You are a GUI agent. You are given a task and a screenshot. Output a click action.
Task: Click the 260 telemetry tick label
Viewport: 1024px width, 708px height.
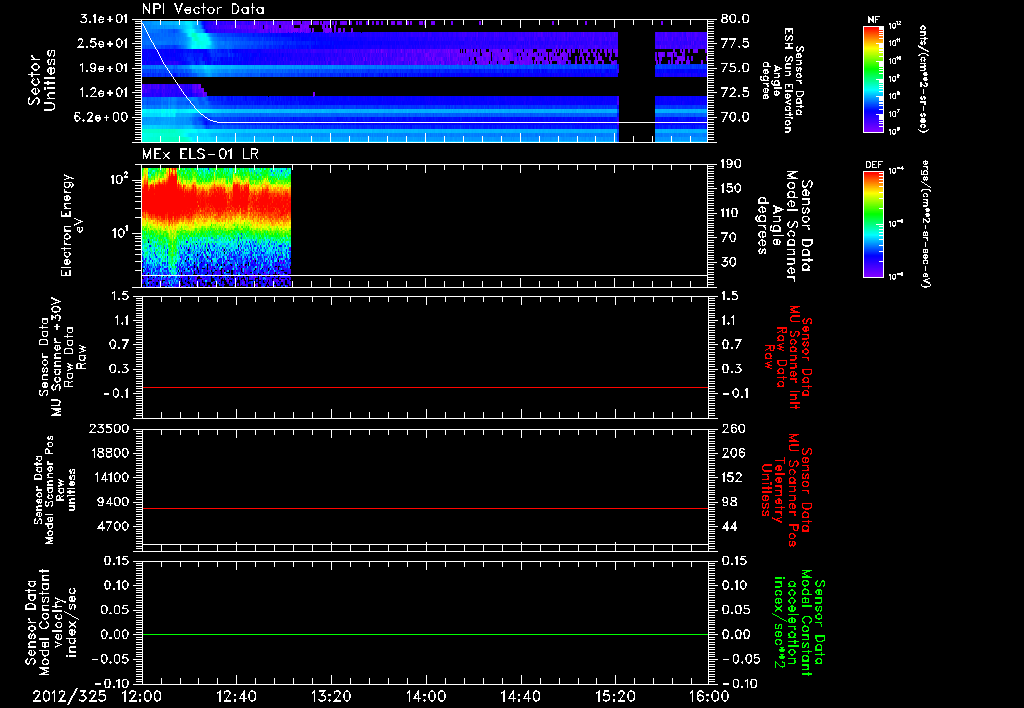tap(731, 428)
